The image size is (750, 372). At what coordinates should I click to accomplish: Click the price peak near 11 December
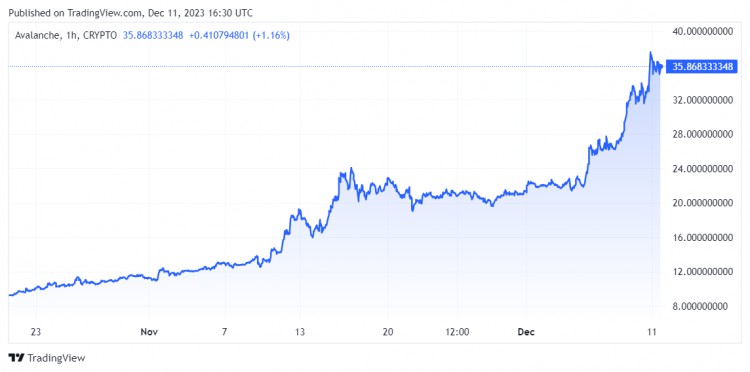(x=651, y=53)
